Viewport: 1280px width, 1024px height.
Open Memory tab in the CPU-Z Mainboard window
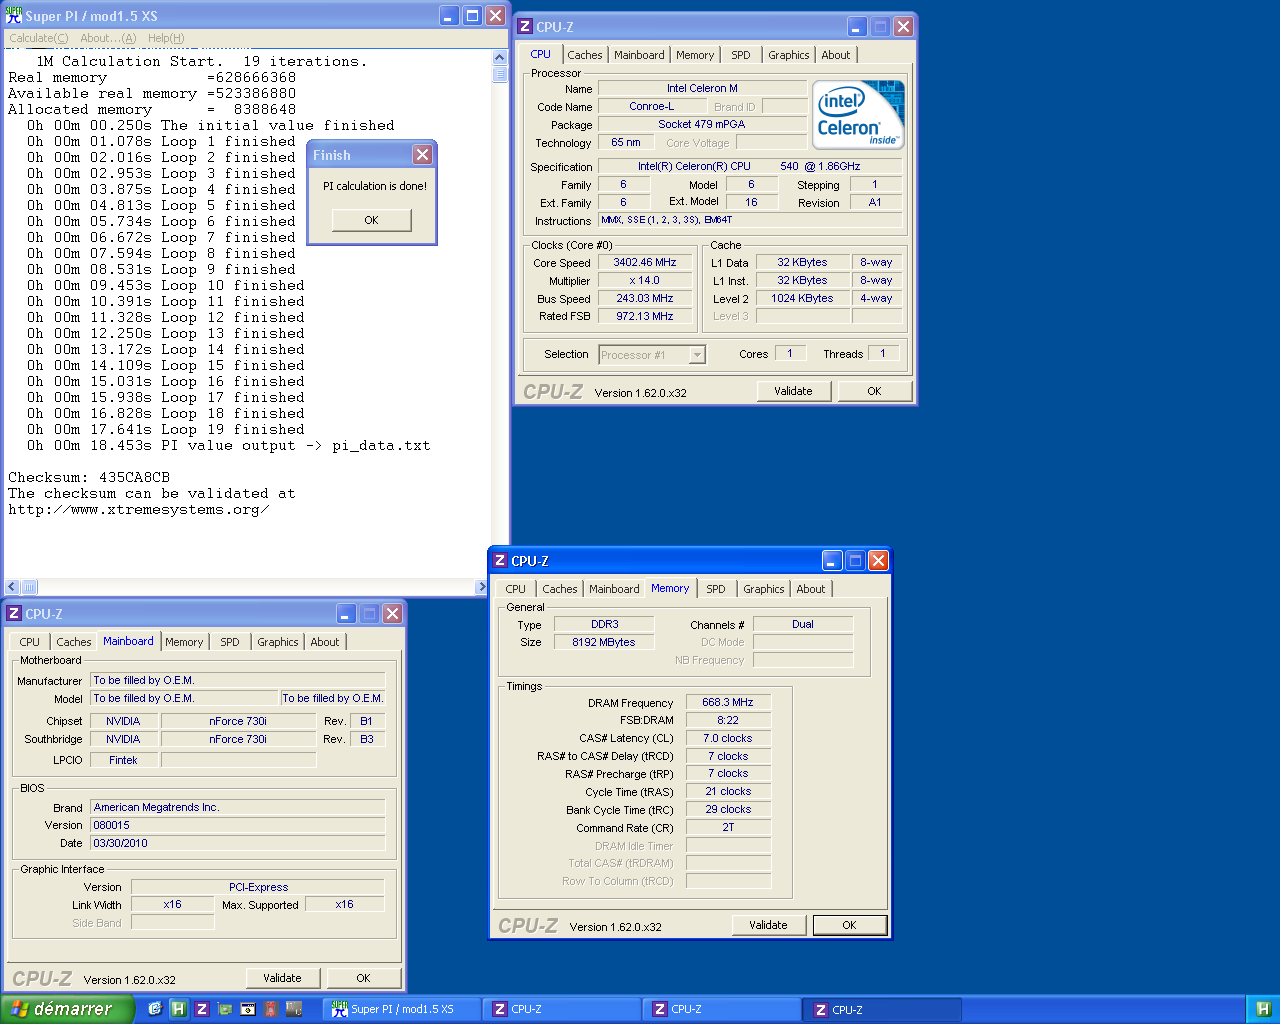[x=184, y=642]
